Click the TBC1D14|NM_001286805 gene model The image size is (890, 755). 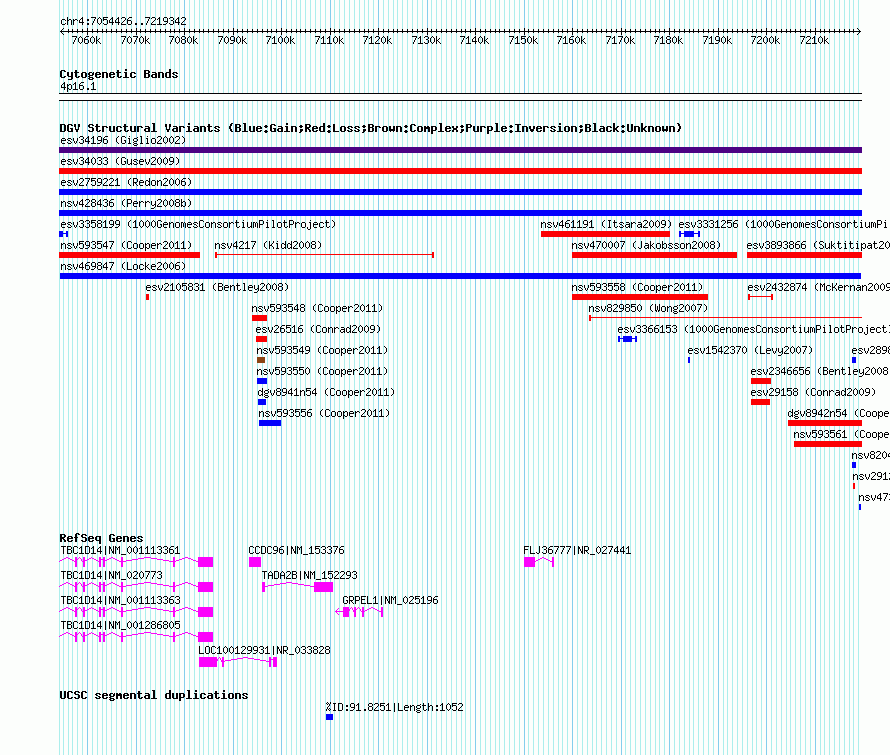(x=136, y=637)
